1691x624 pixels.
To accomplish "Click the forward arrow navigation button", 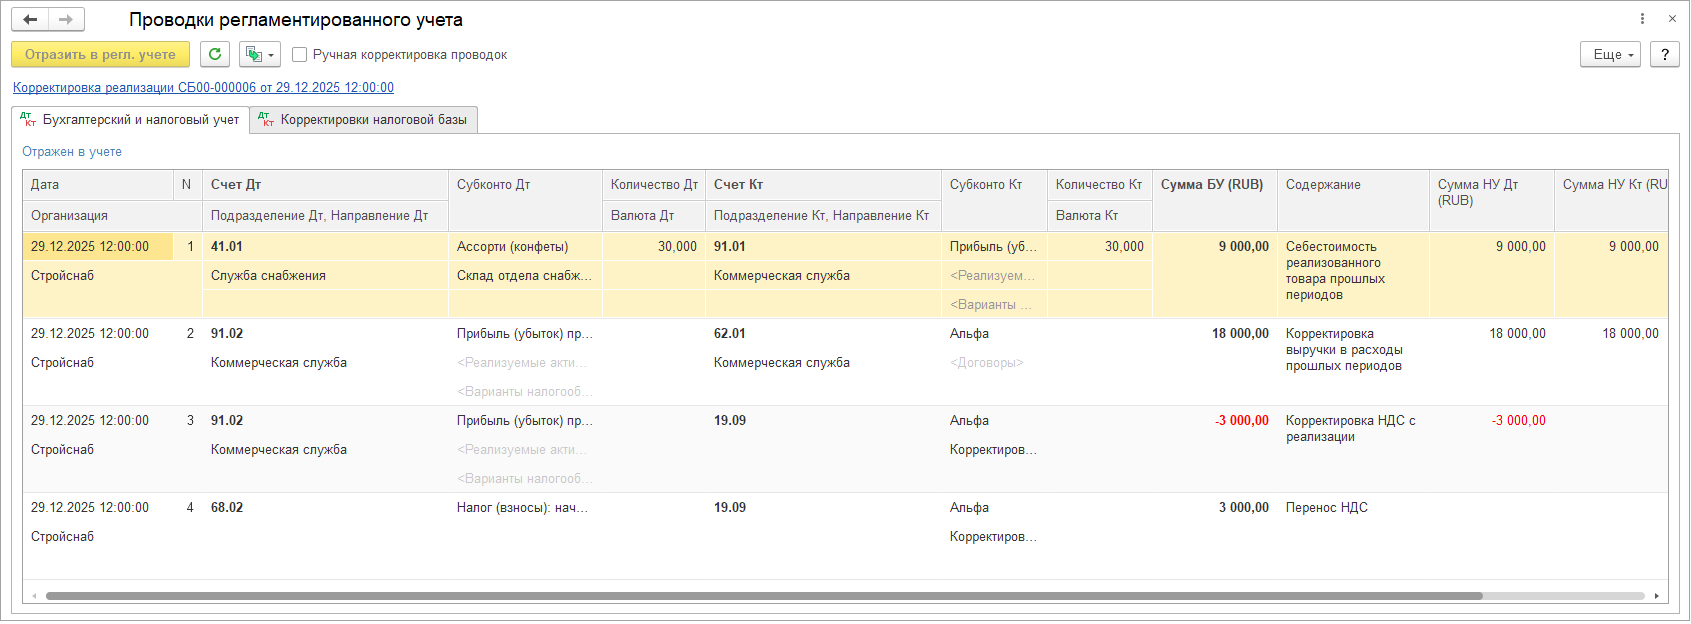I will pyautogui.click(x=66, y=20).
